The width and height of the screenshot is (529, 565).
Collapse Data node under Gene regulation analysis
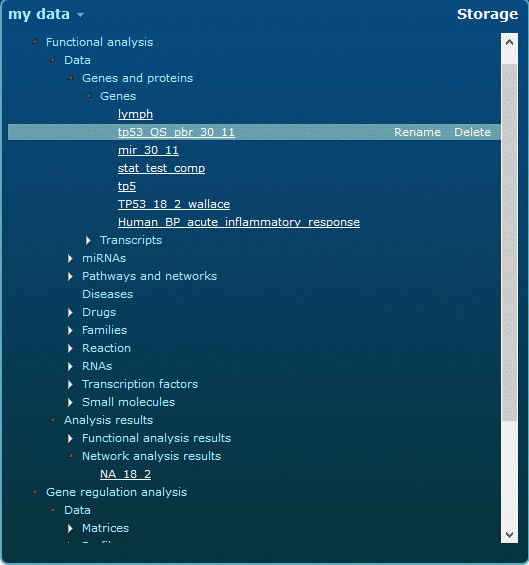point(53,510)
